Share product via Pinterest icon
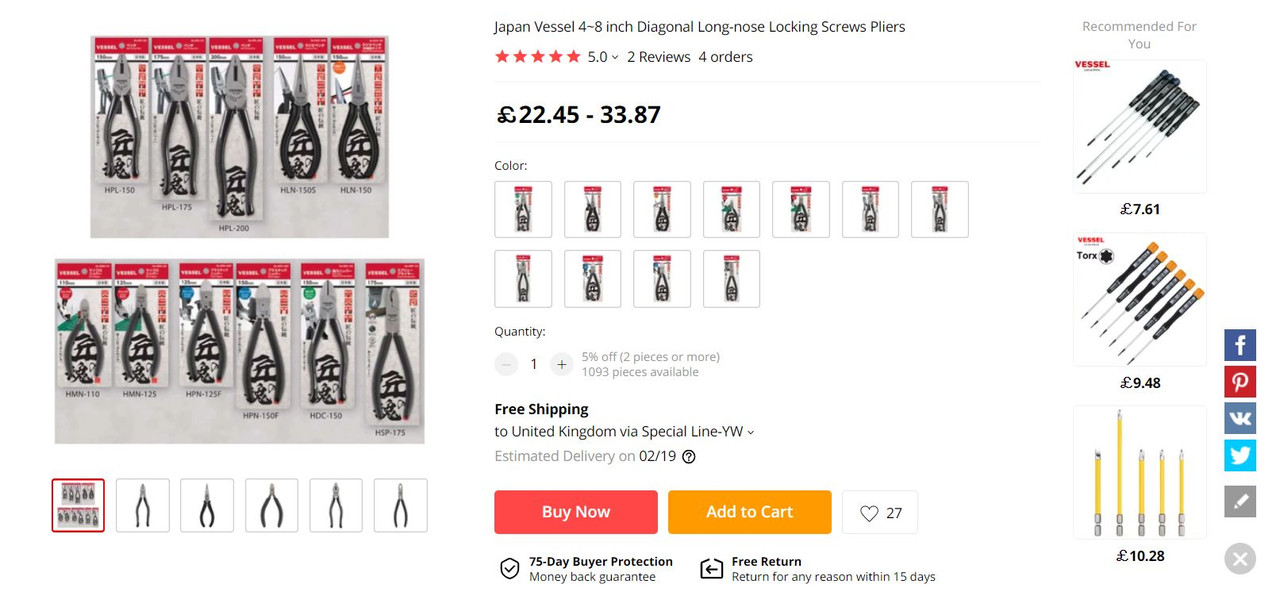The height and width of the screenshot is (603, 1280). 1240,381
